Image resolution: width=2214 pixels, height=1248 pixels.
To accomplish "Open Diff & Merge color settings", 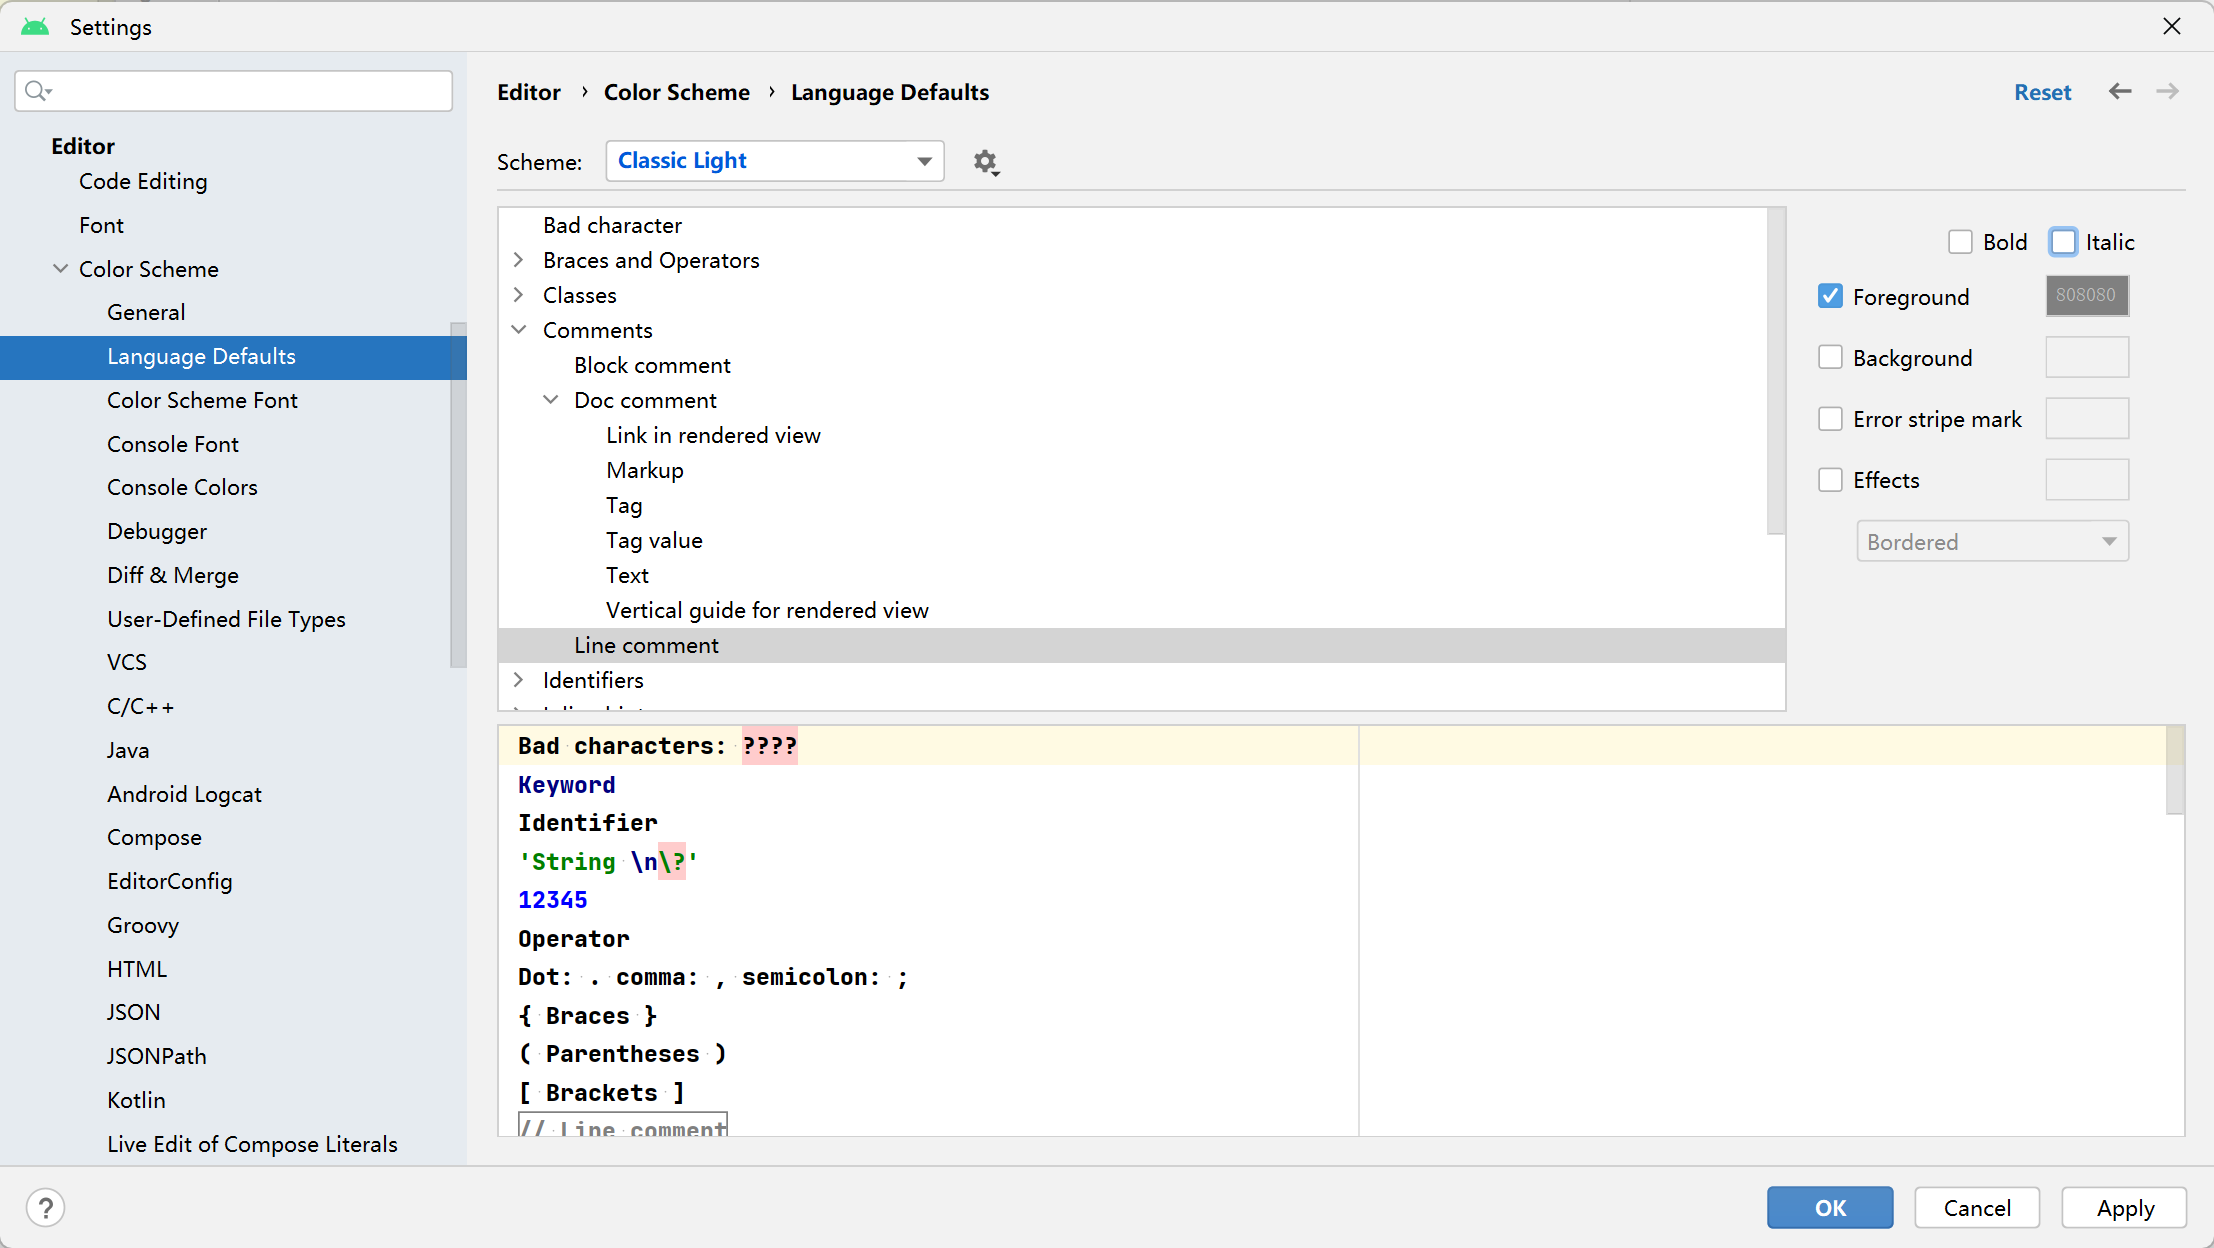I will pos(173,575).
